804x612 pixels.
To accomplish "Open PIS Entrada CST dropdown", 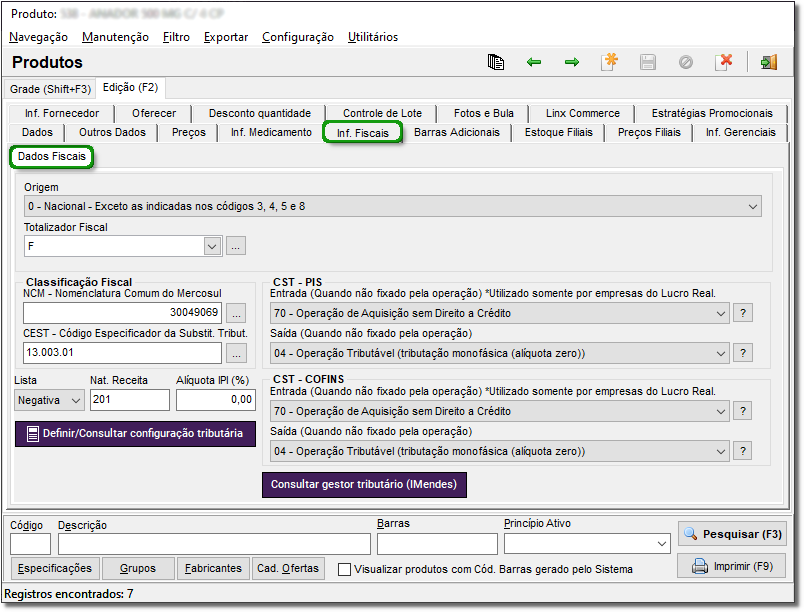I will (x=720, y=313).
